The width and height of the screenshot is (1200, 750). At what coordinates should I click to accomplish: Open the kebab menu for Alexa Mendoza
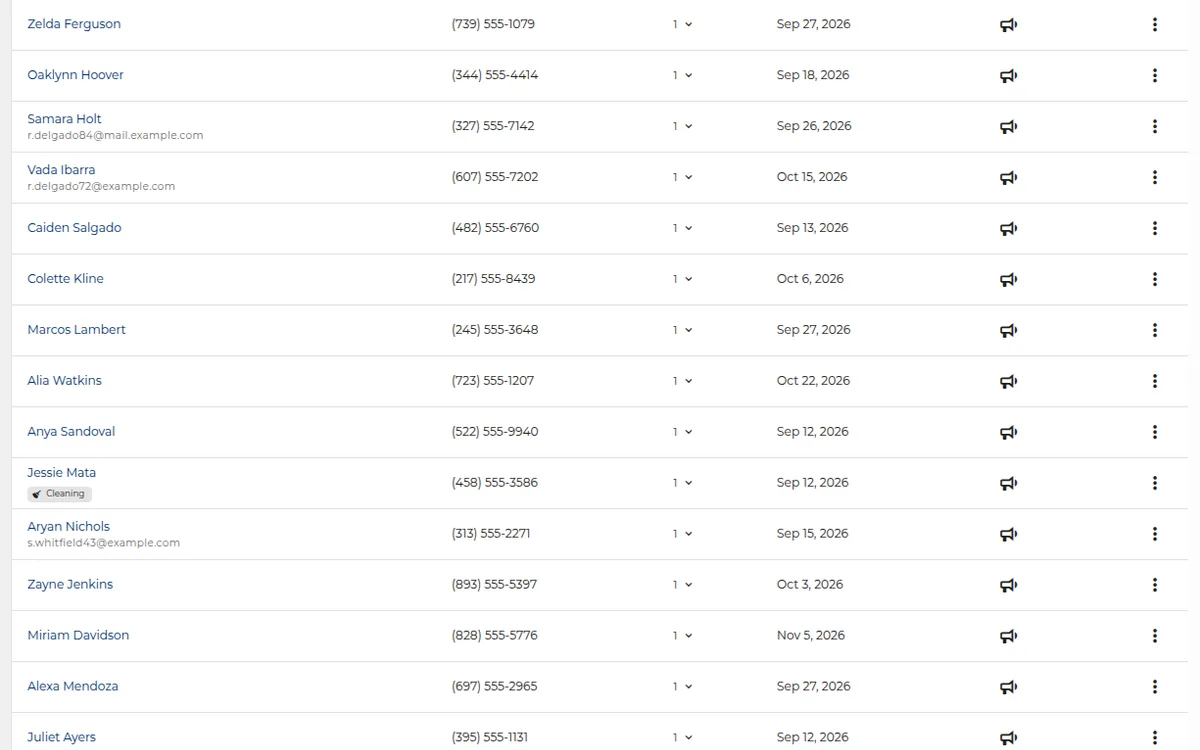tap(1155, 687)
